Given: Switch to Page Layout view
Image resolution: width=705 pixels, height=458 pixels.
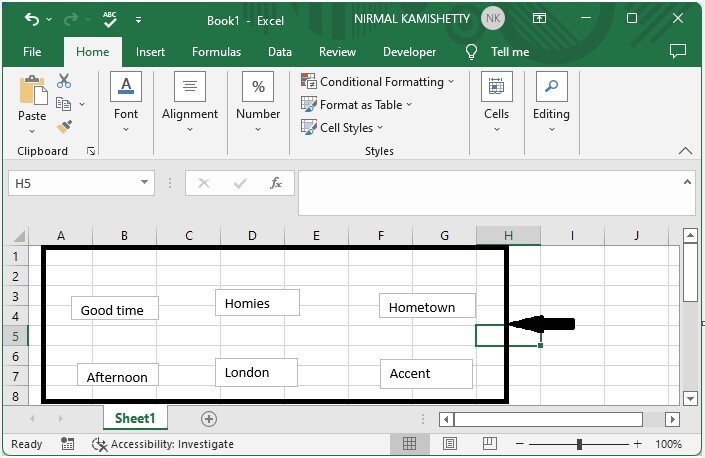Looking at the screenshot, I should 452,444.
